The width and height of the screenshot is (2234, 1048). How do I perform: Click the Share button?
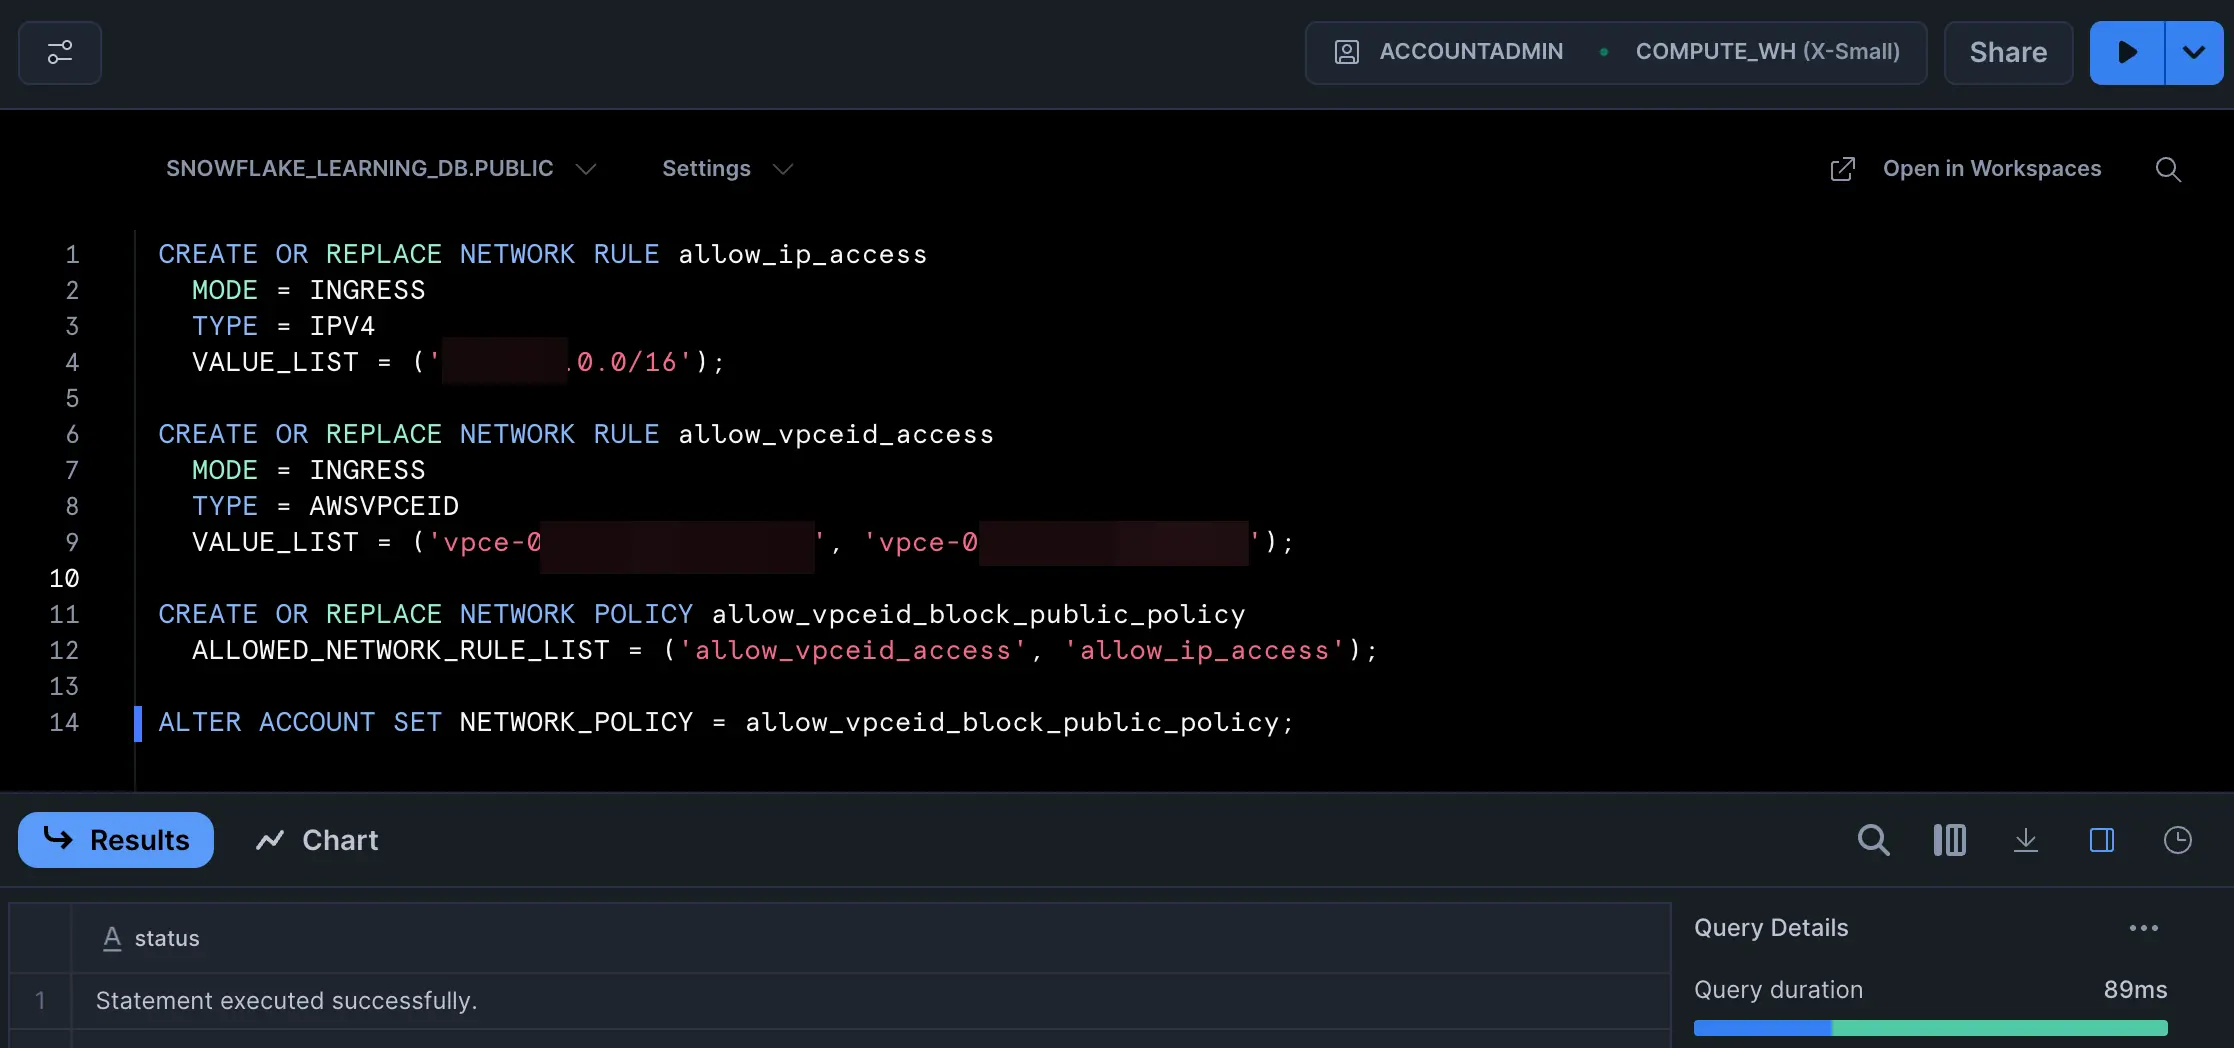click(2008, 53)
